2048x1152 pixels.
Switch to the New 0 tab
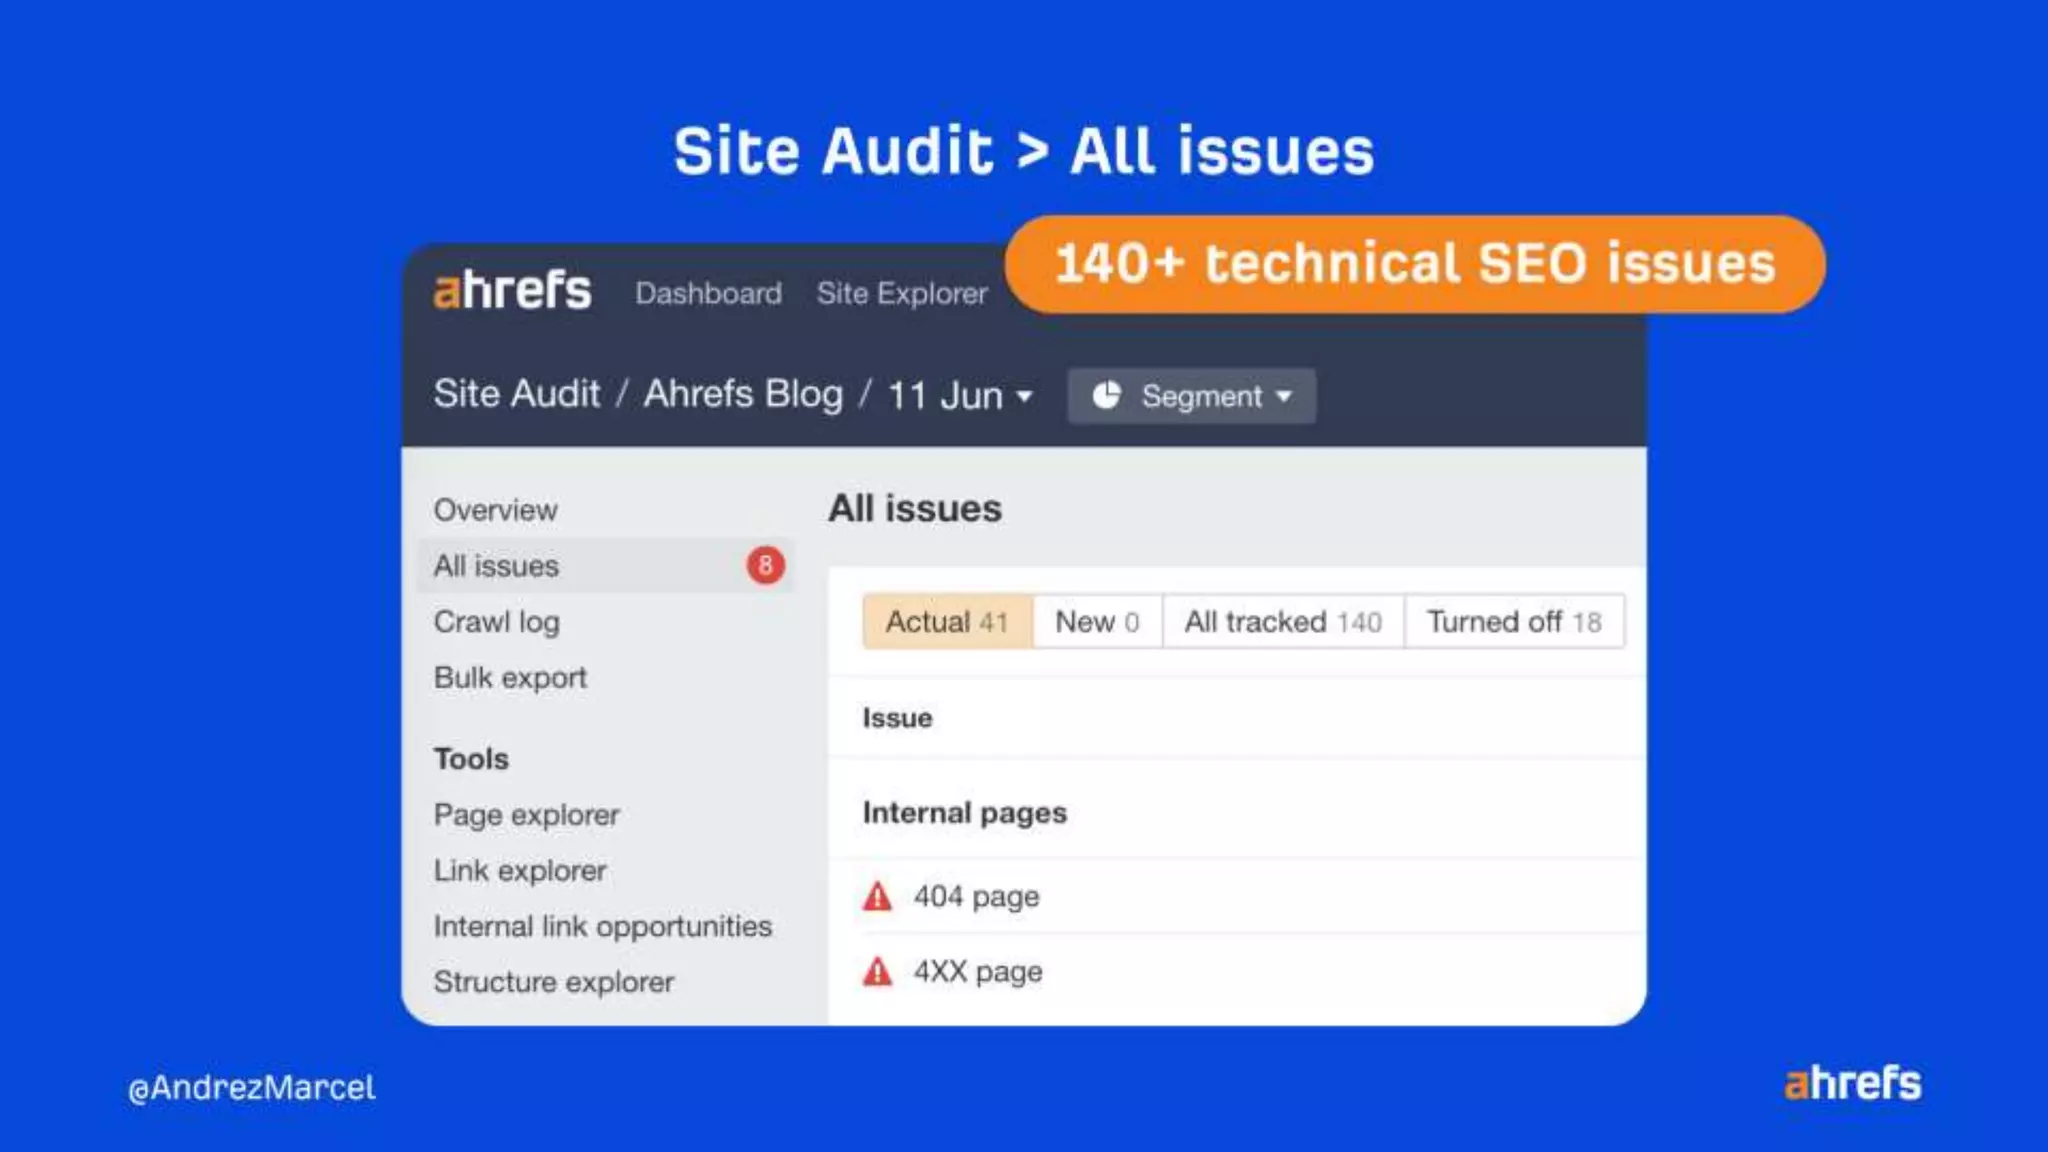point(1097,622)
